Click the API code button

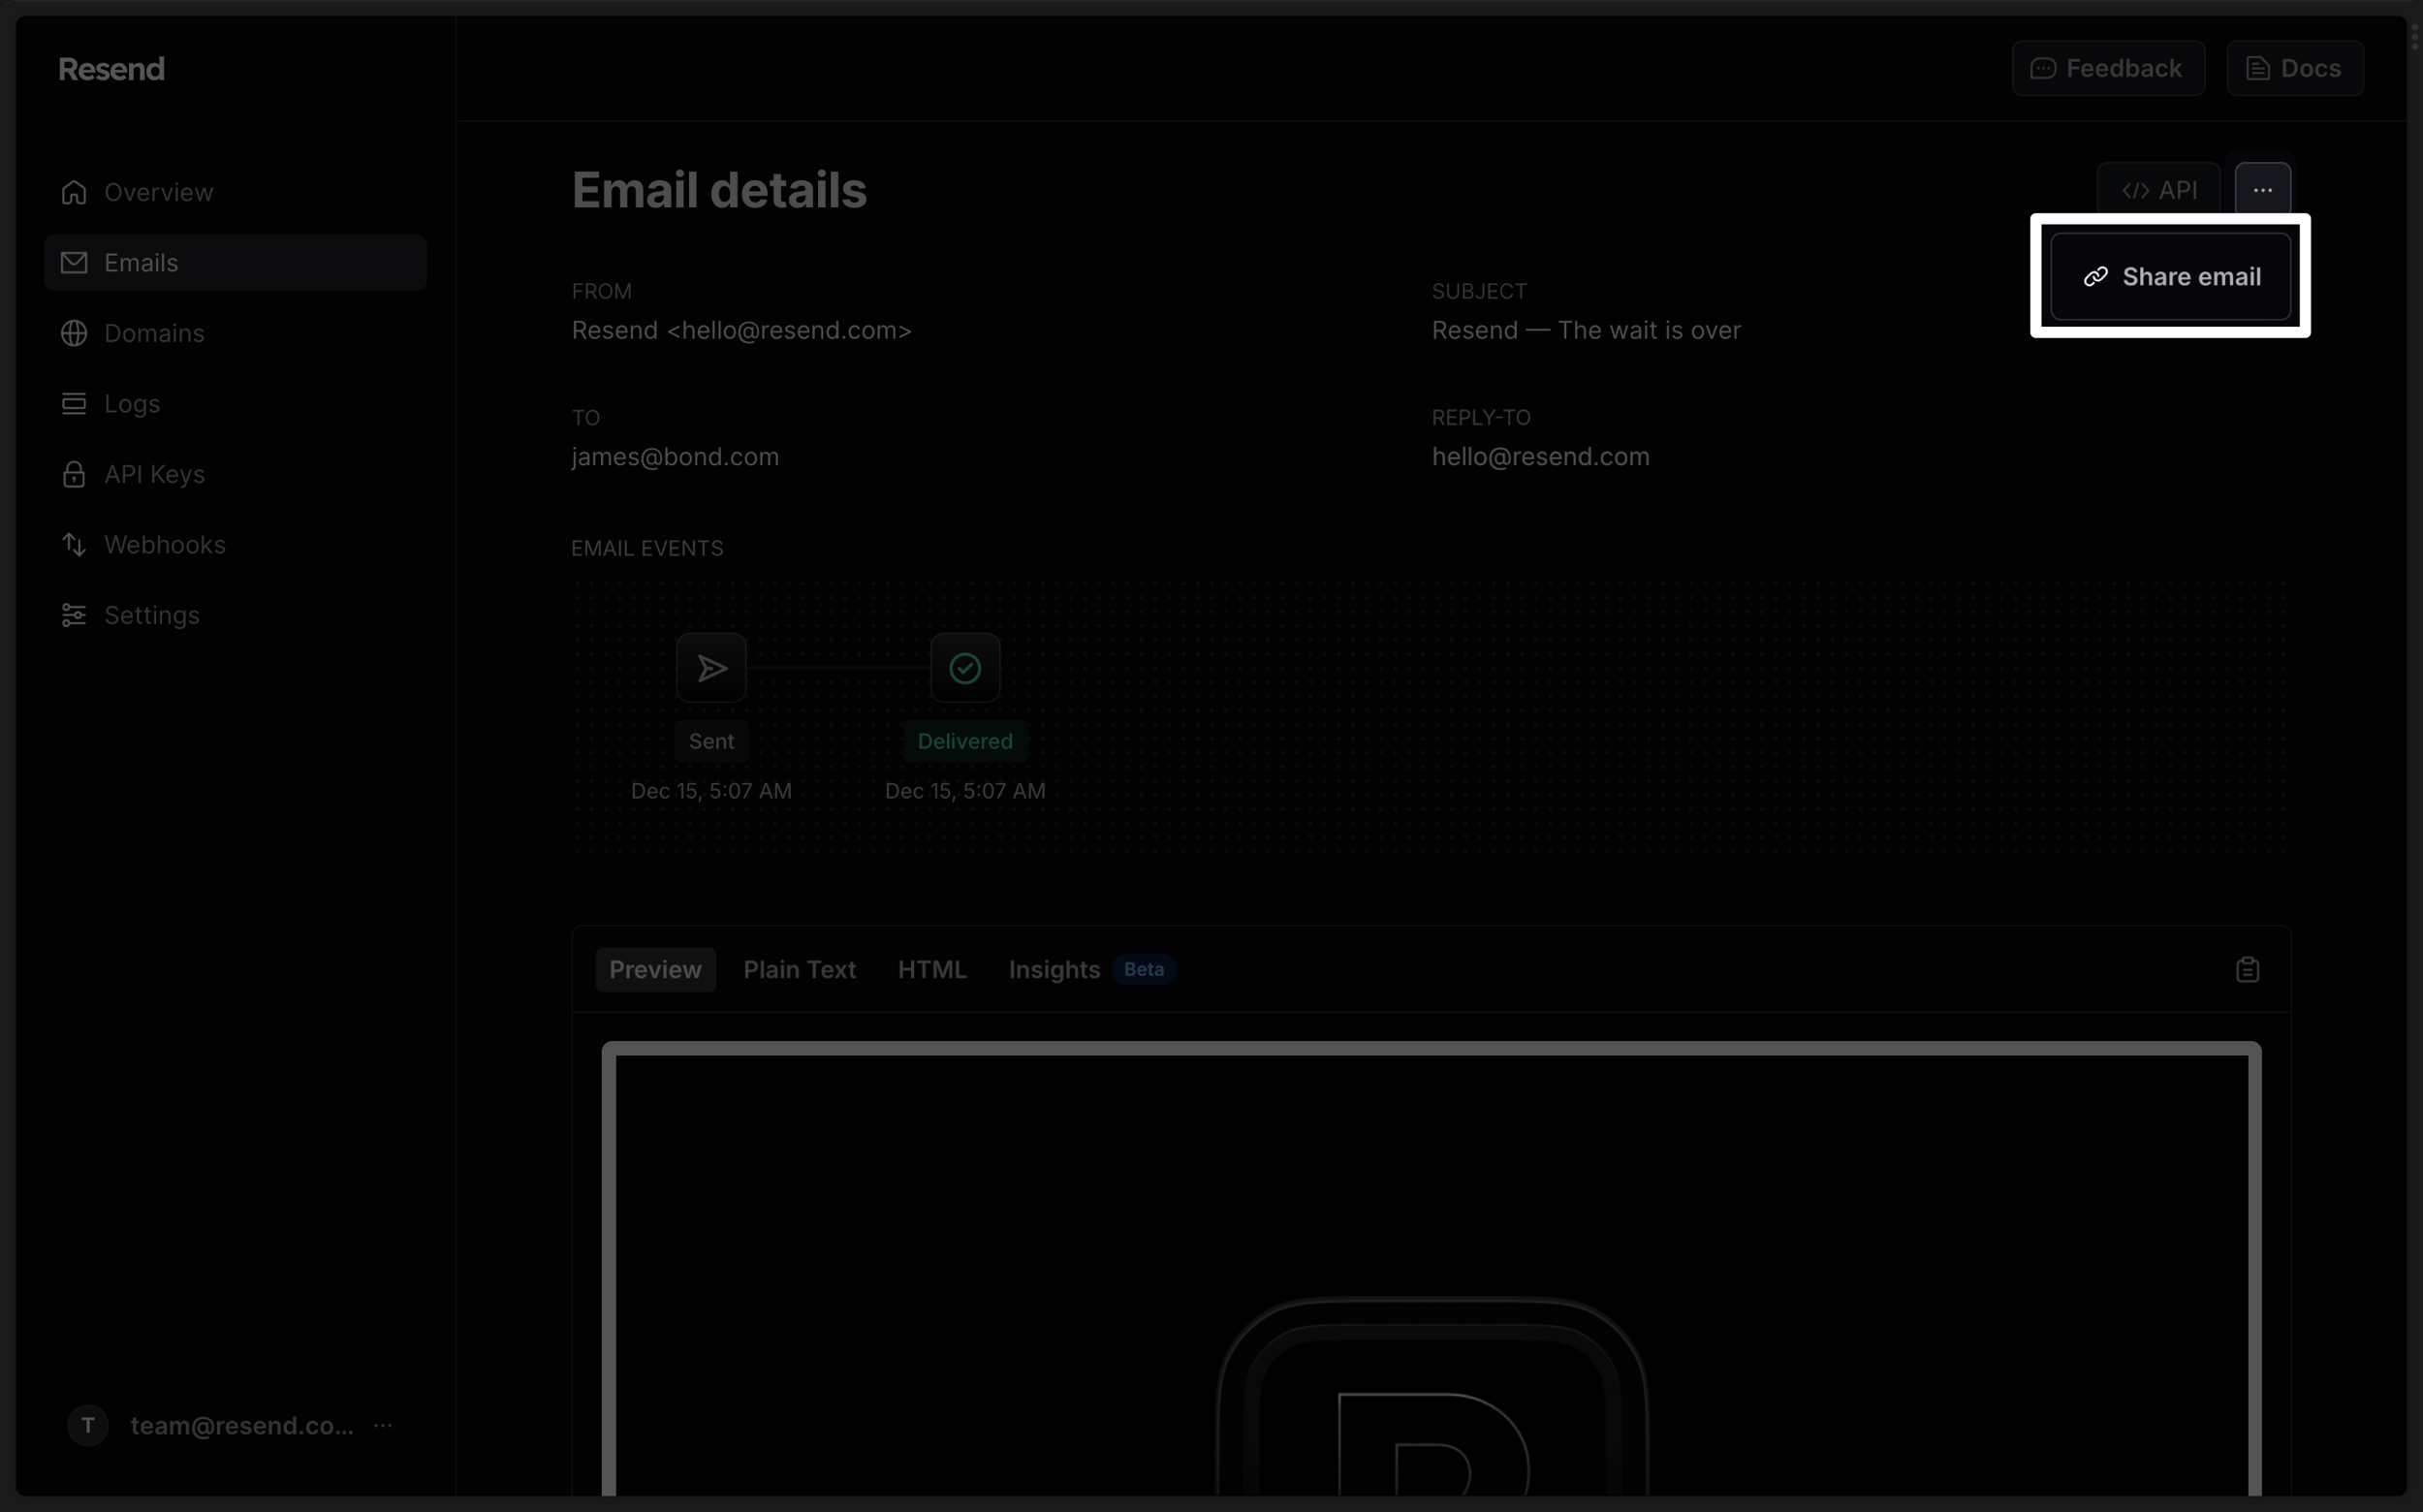tap(2159, 190)
